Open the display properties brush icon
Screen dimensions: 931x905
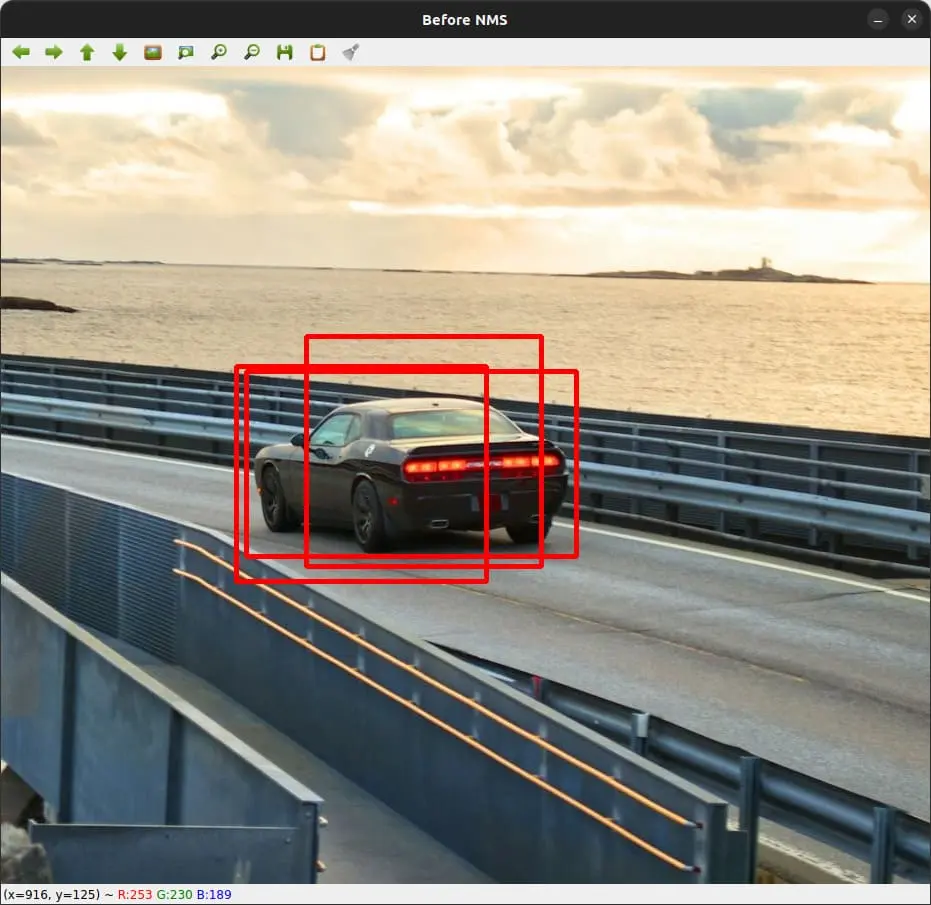pyautogui.click(x=350, y=52)
